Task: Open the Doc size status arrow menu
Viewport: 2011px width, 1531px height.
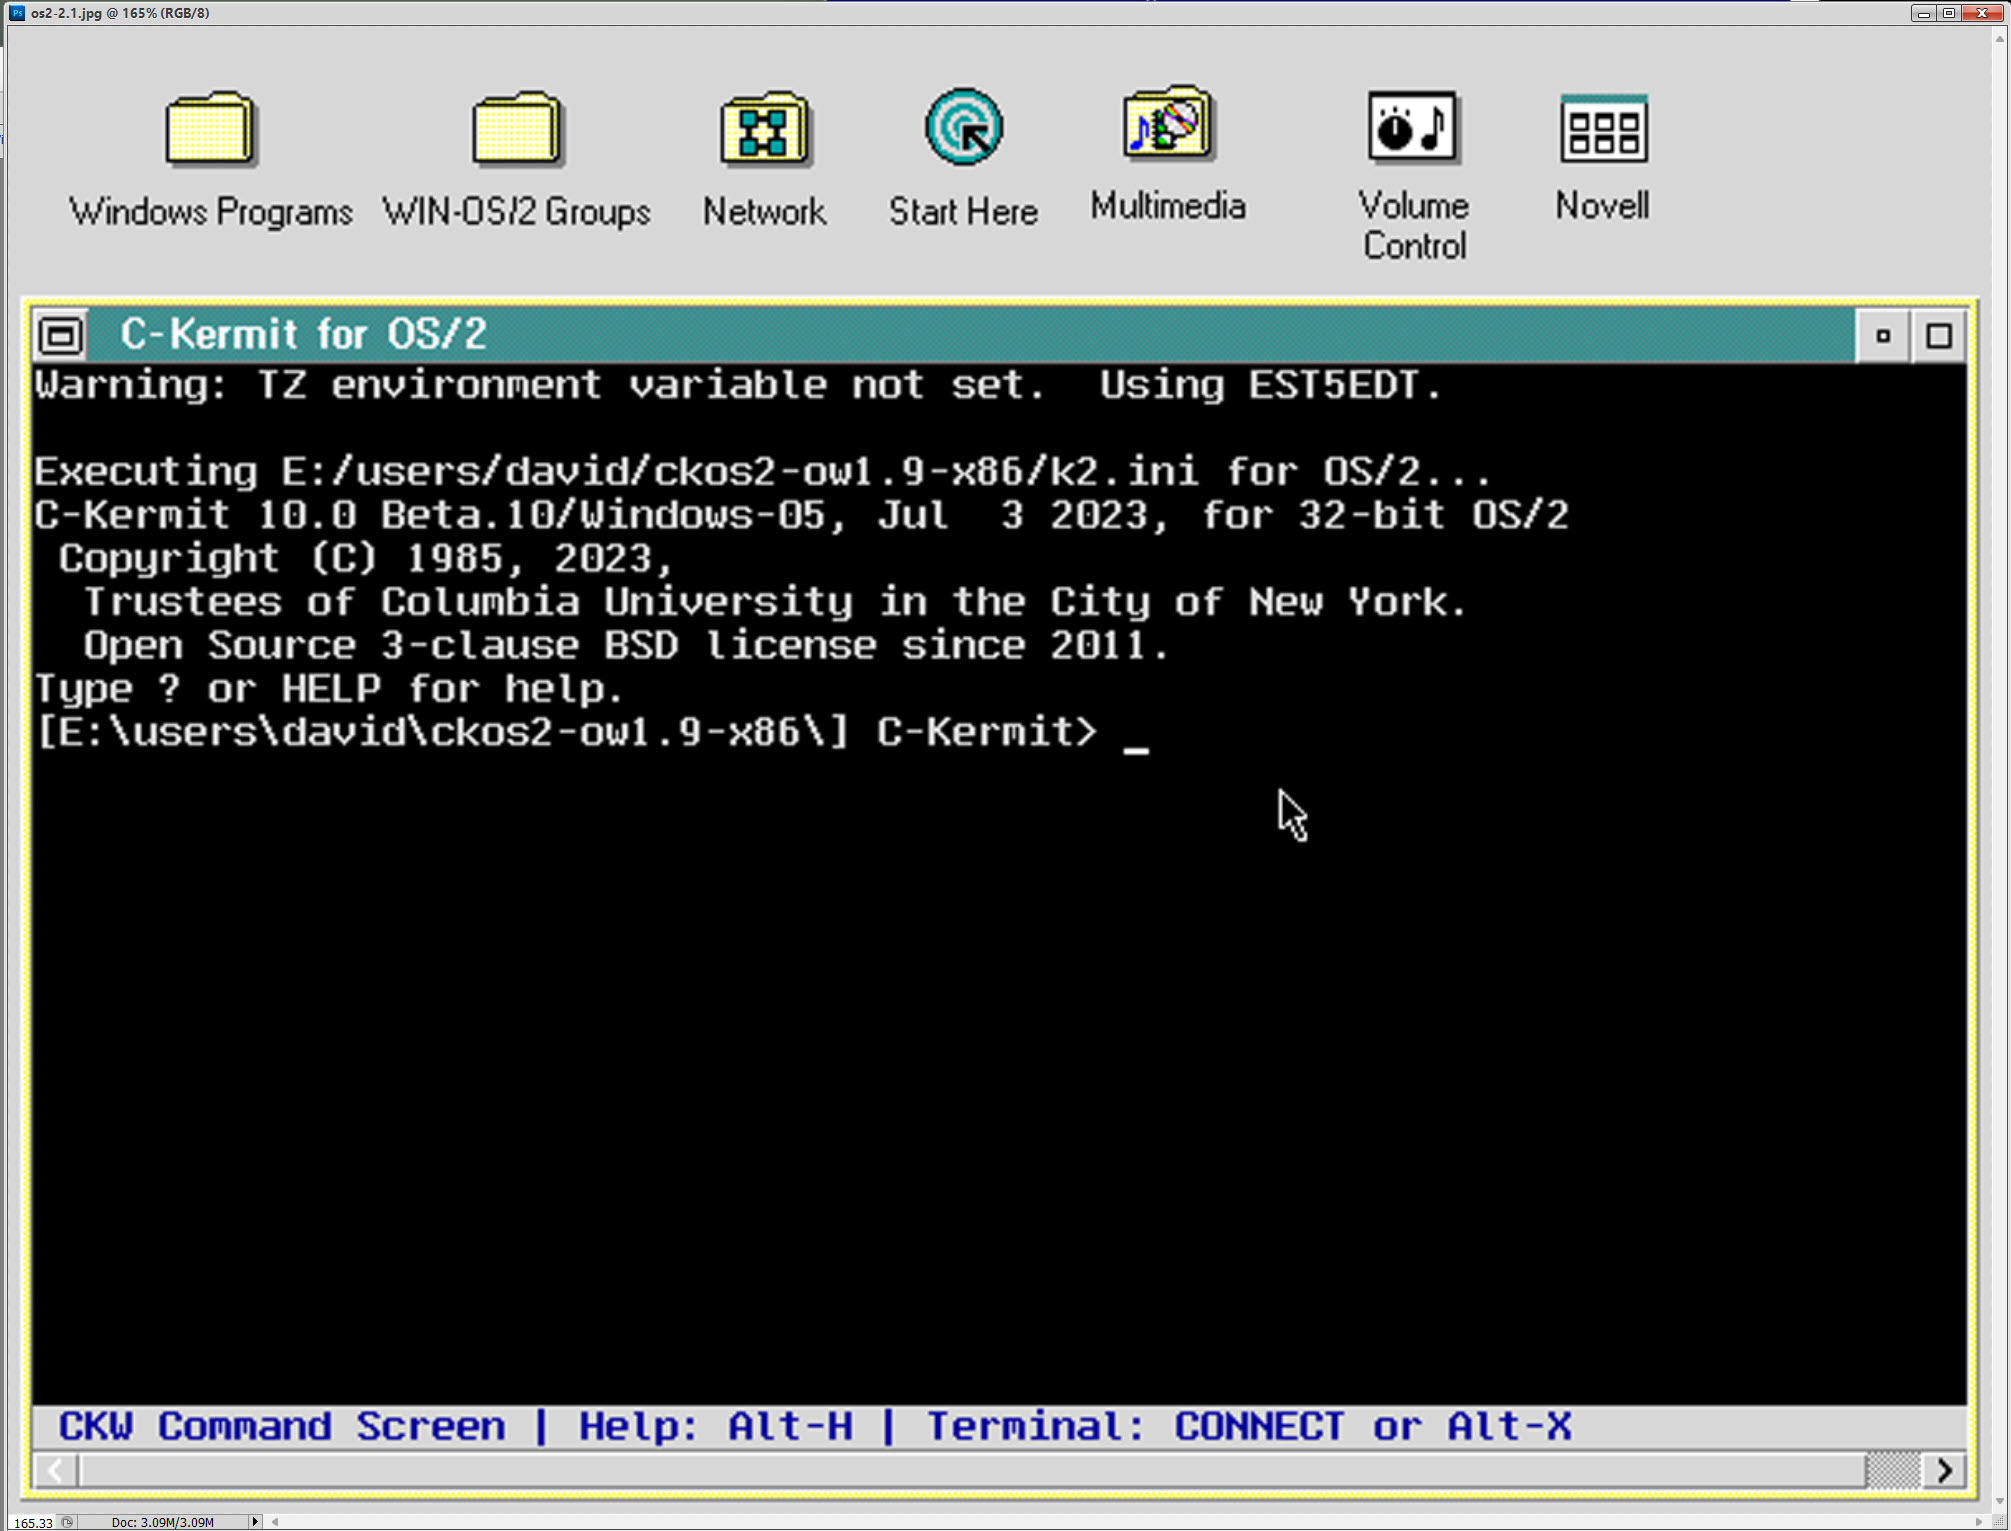Action: click(255, 1522)
